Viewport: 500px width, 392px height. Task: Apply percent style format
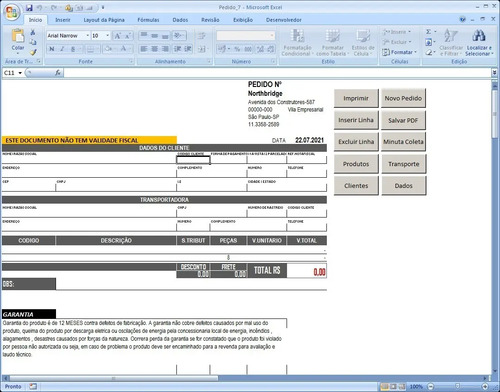[237, 49]
